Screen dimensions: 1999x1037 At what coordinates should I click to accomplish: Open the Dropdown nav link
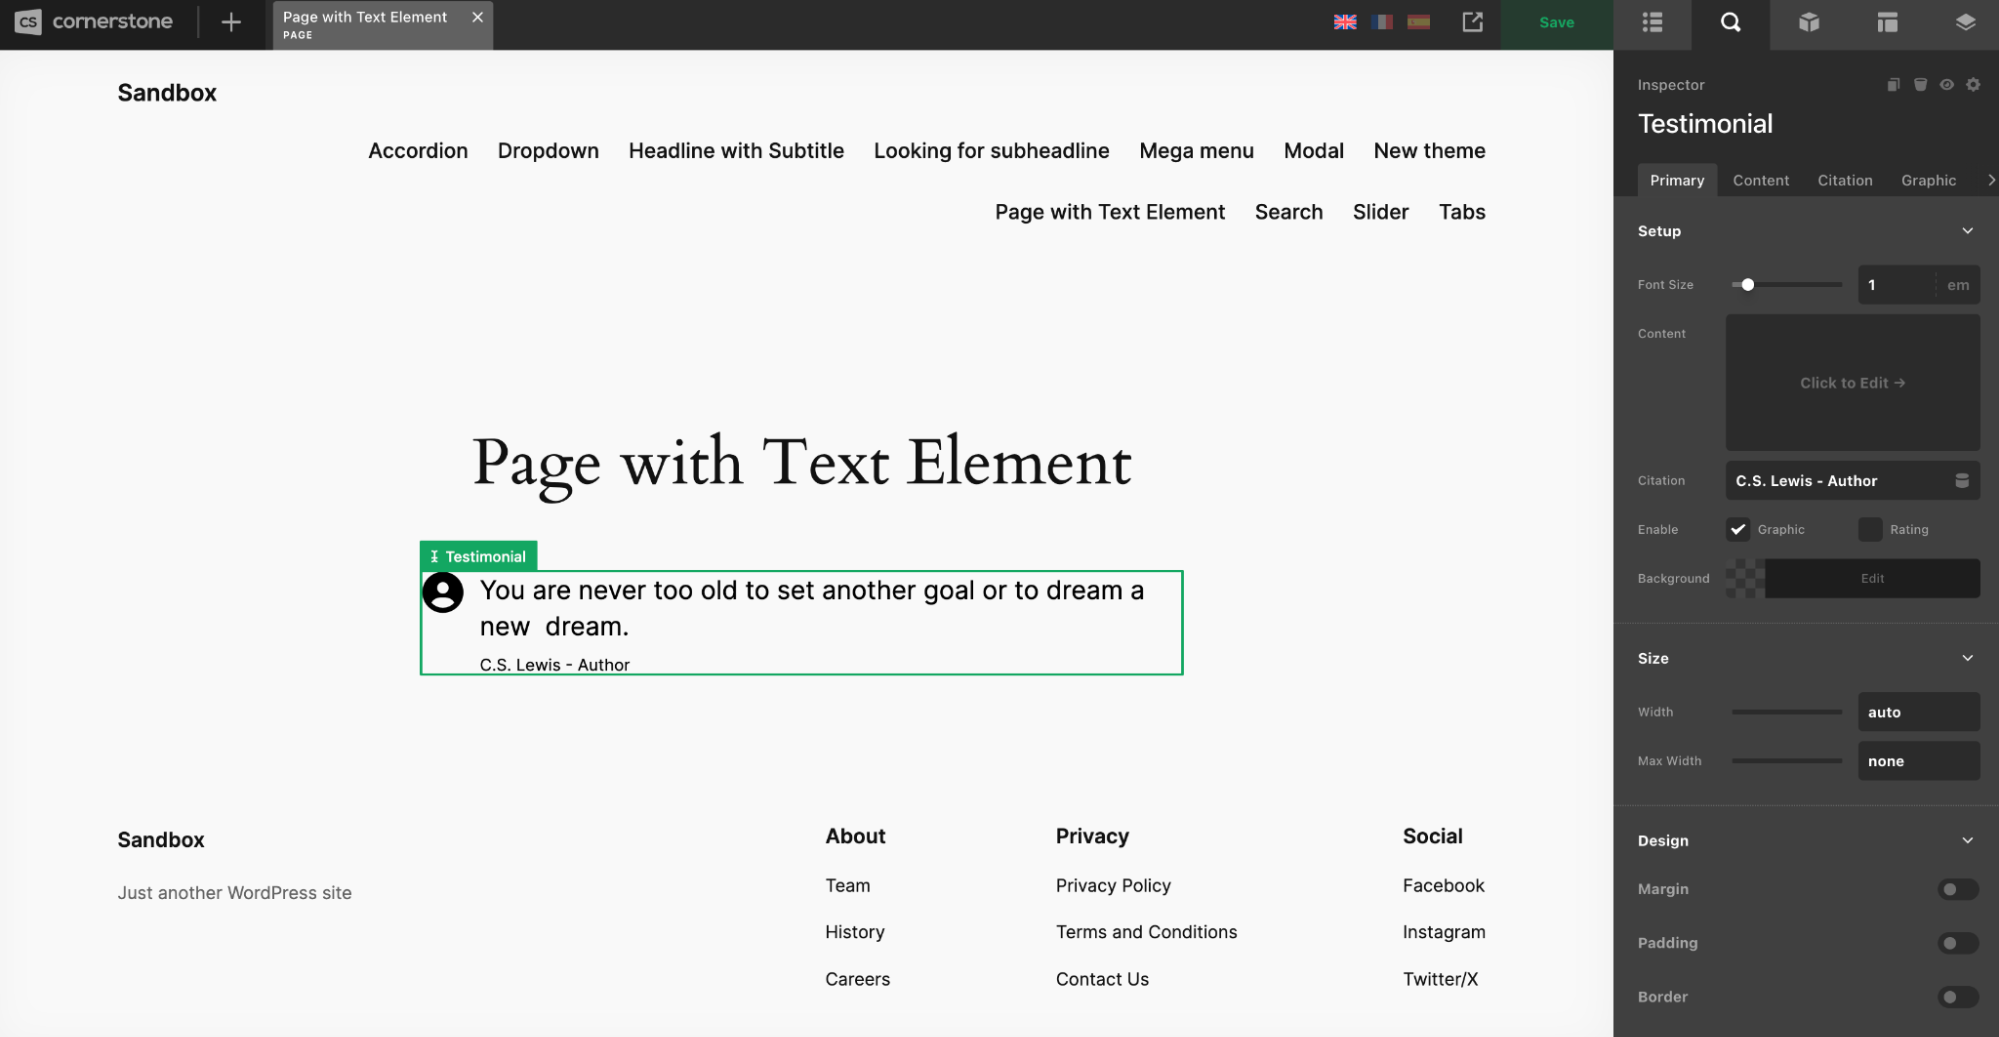point(548,151)
